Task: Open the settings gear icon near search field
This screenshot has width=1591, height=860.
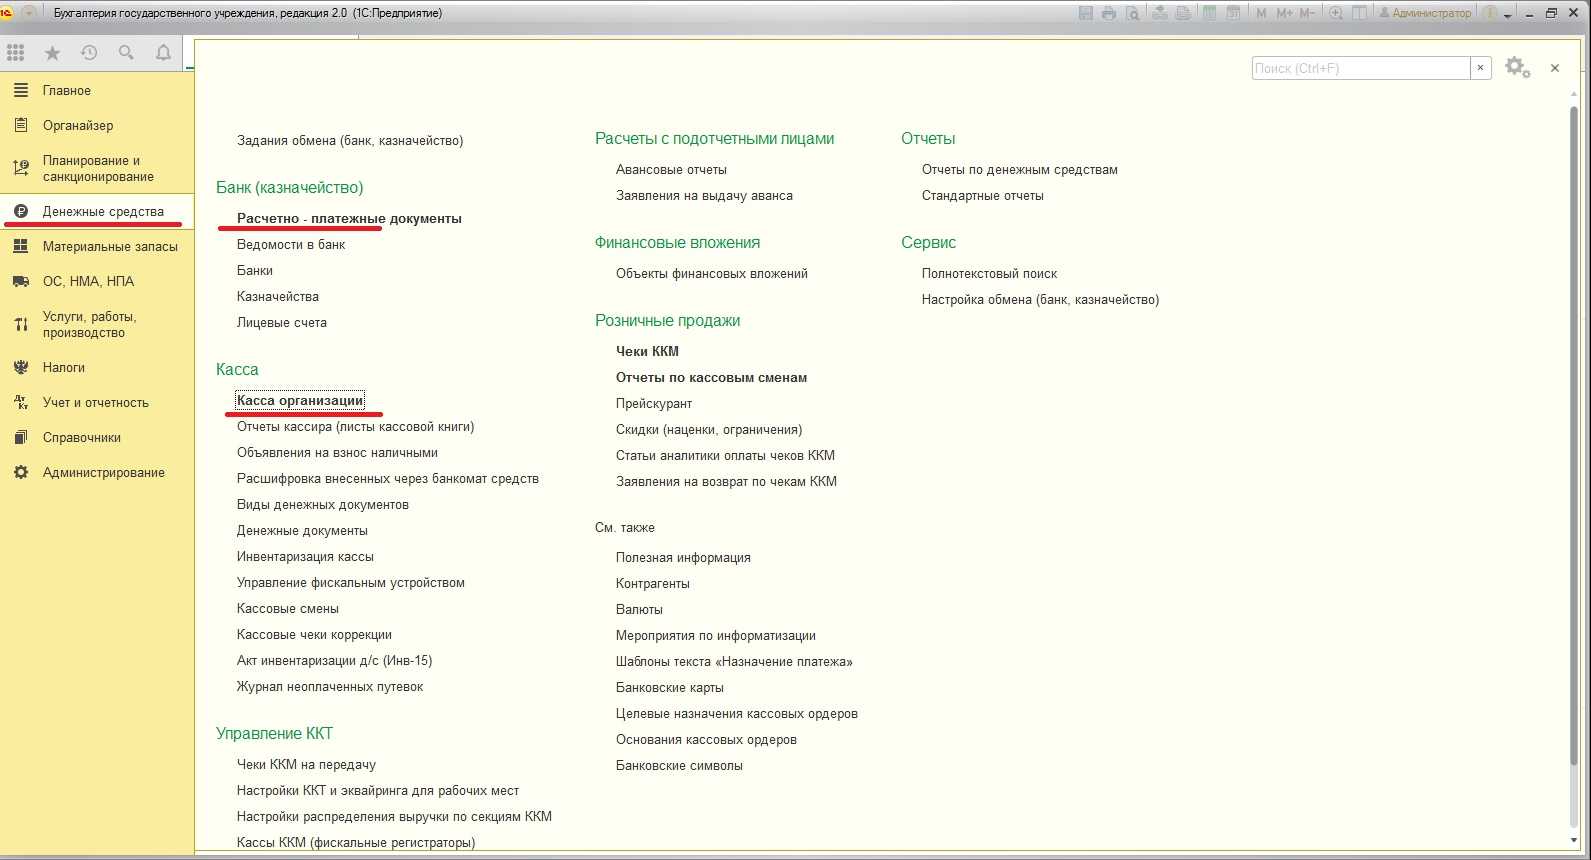Action: tap(1517, 68)
